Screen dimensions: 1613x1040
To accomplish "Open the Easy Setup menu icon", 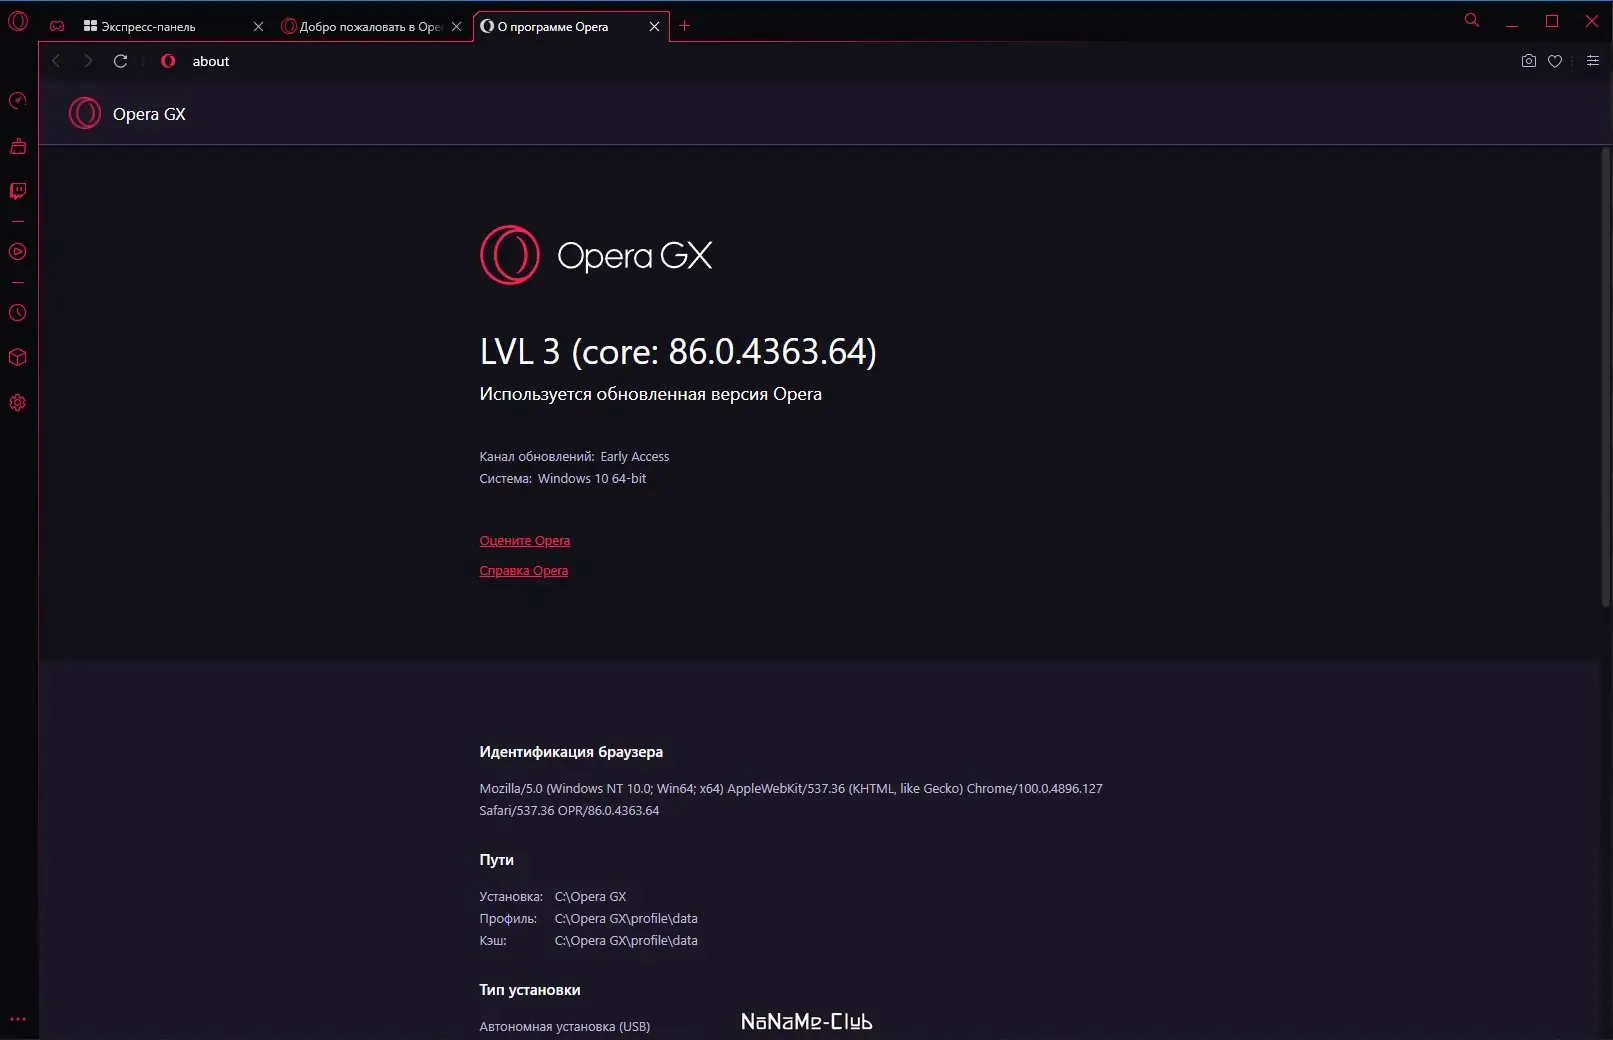I will [x=1593, y=61].
